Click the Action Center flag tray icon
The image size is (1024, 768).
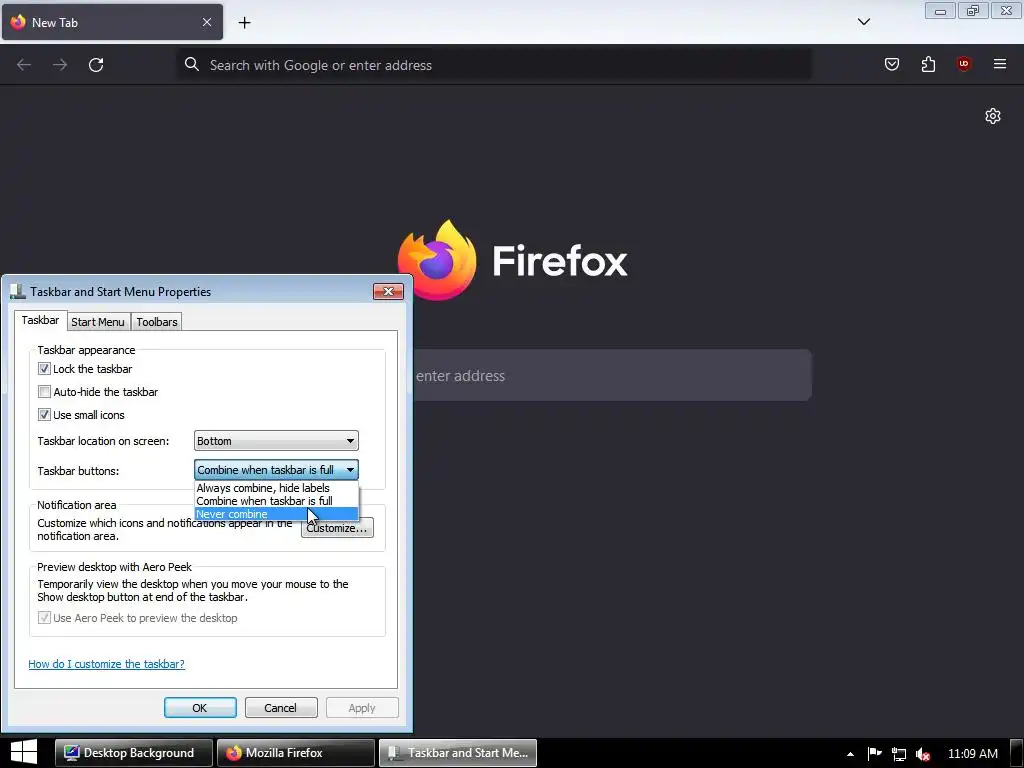tap(874, 754)
